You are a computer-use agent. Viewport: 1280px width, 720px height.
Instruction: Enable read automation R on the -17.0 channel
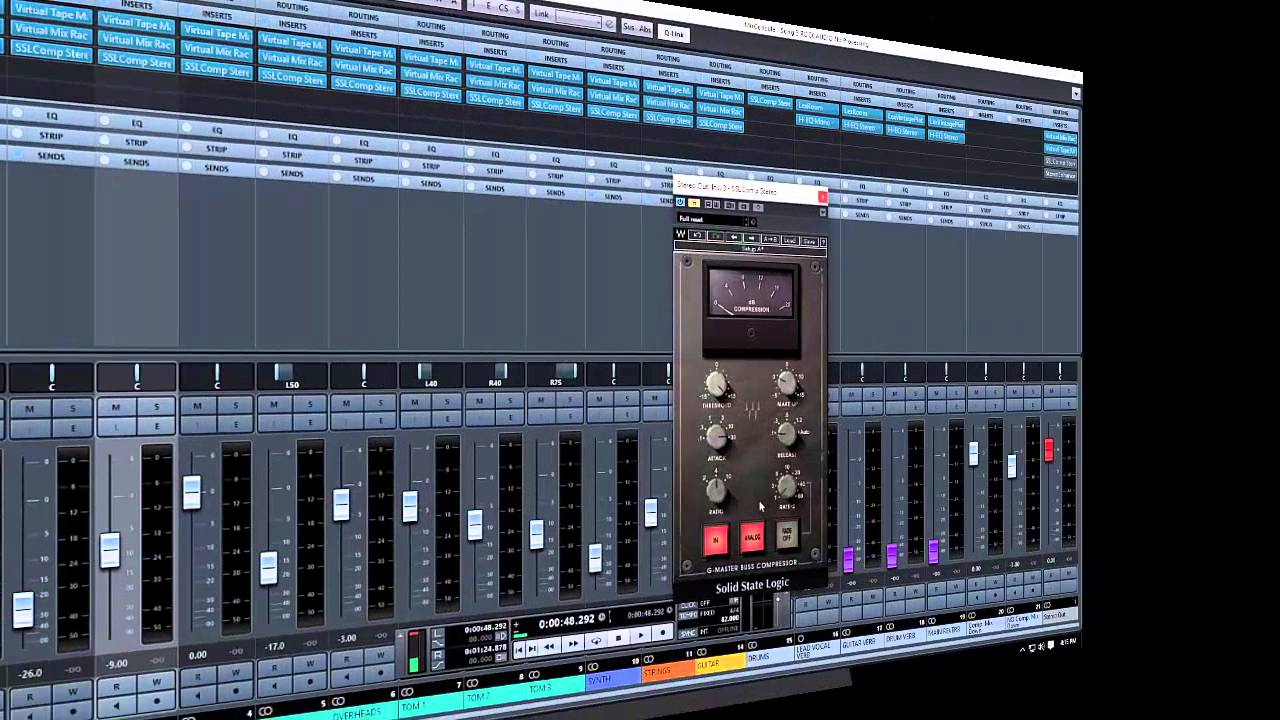(x=273, y=667)
